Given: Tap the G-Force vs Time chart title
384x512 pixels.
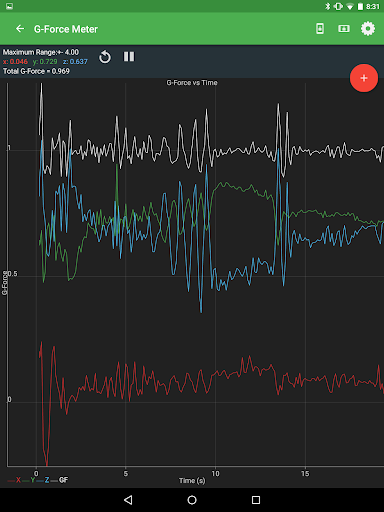Looking at the screenshot, I should (192, 83).
